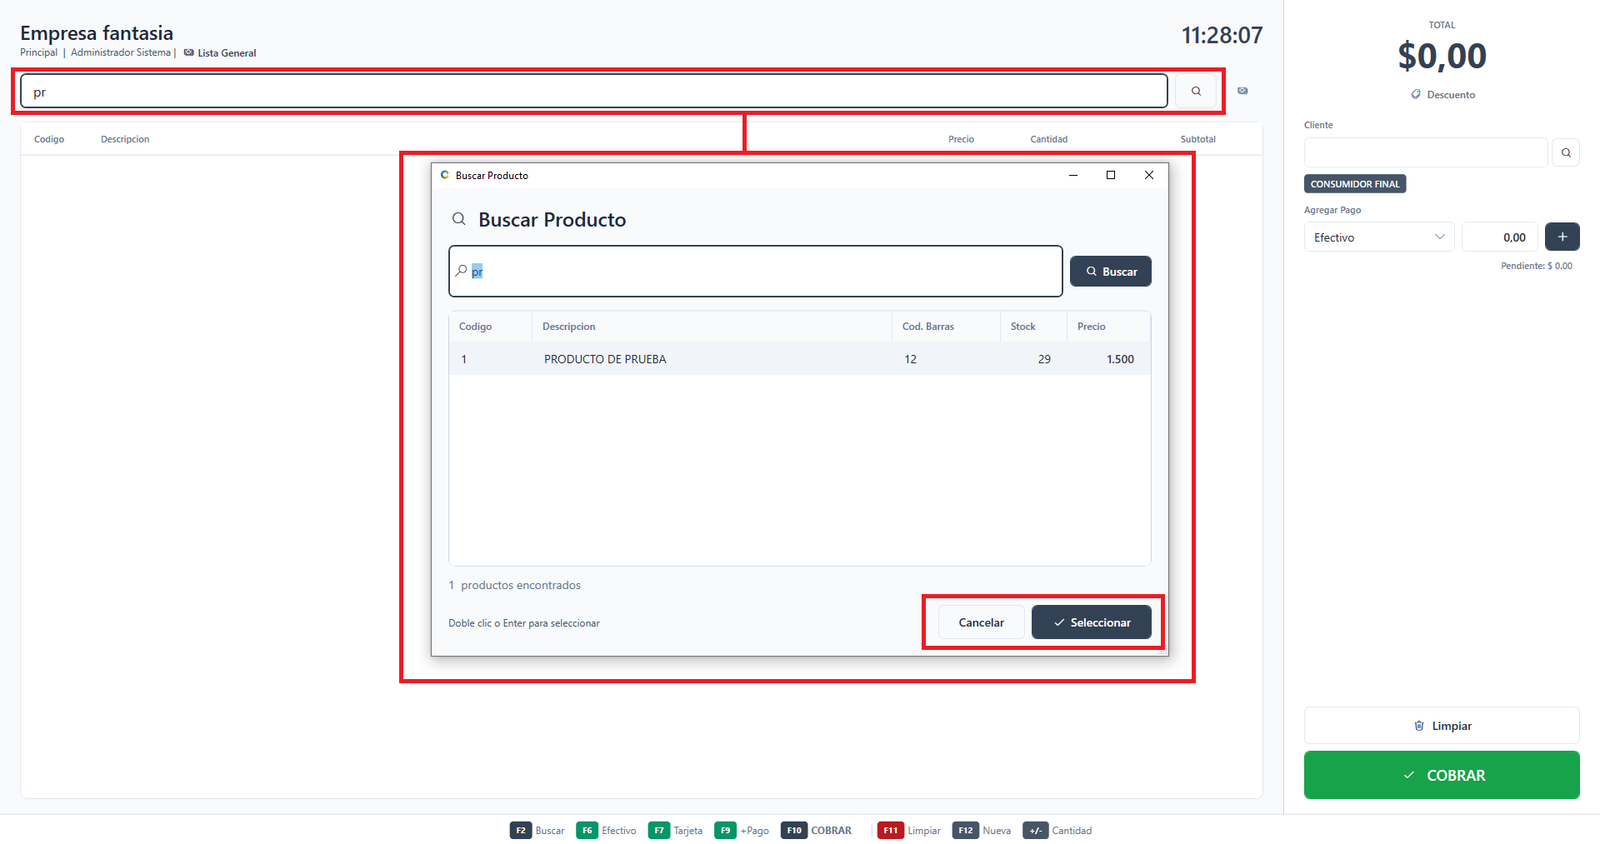Click the F11 Limpiar shortcut badge
Screen dimensions: 1600x844
click(890, 831)
